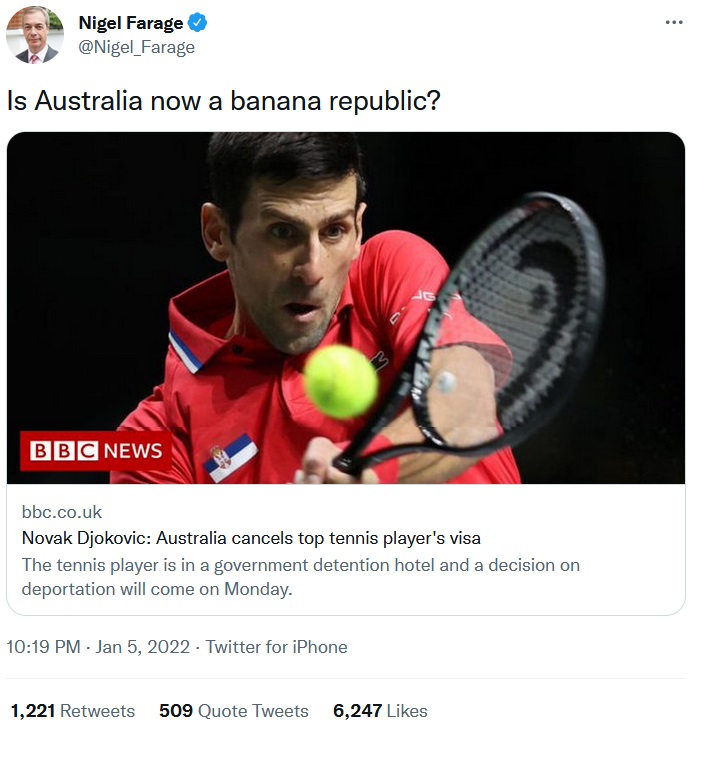Screen dimensions: 705x767
Task: Open the bbc.co.uk domain link
Action: pos(62,512)
